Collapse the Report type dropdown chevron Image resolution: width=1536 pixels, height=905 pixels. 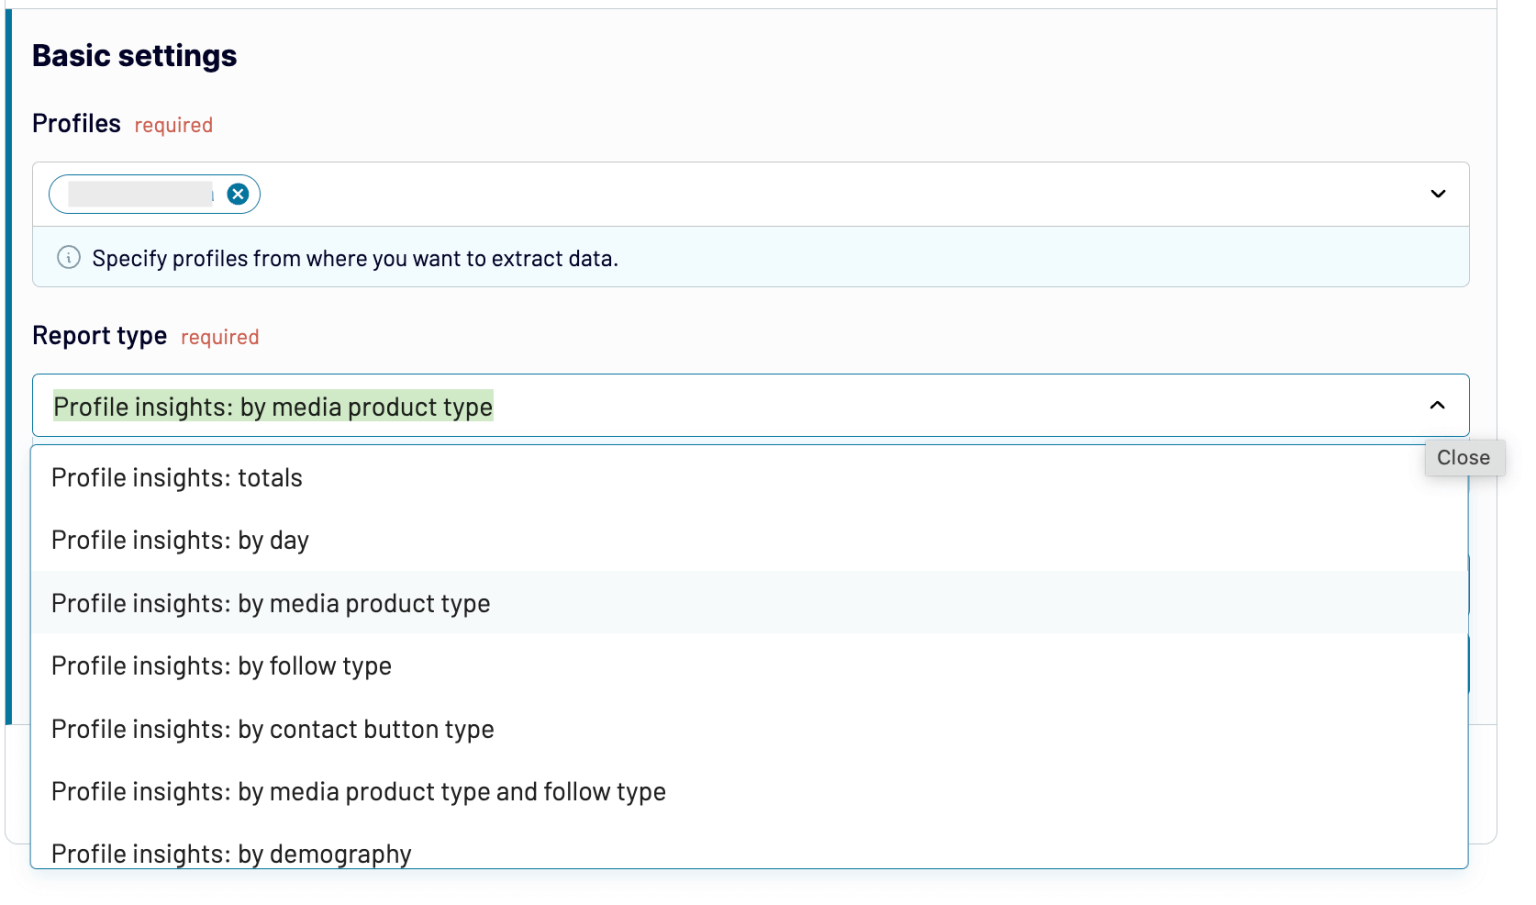click(x=1437, y=406)
